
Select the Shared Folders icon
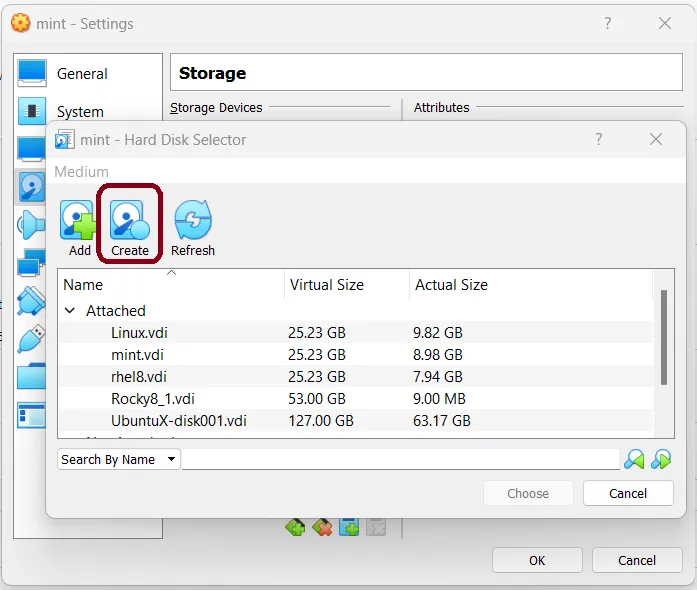click(x=31, y=376)
